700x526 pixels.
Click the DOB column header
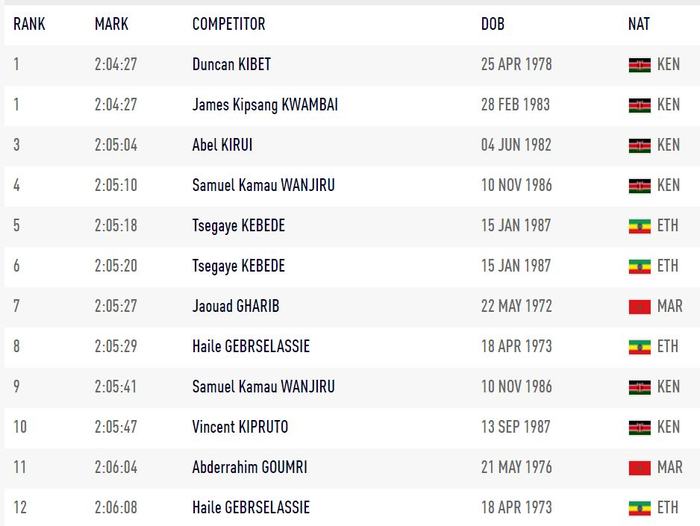pos(493,23)
